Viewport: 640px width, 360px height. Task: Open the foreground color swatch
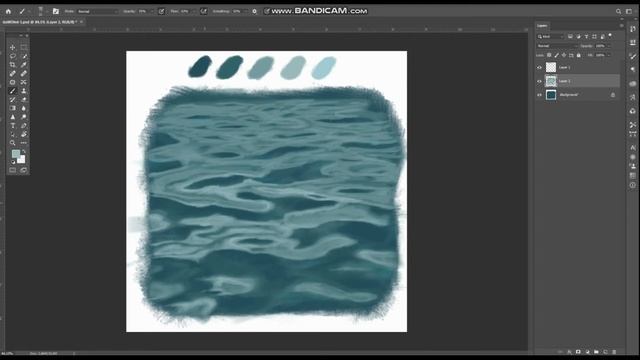pyautogui.click(x=16, y=153)
